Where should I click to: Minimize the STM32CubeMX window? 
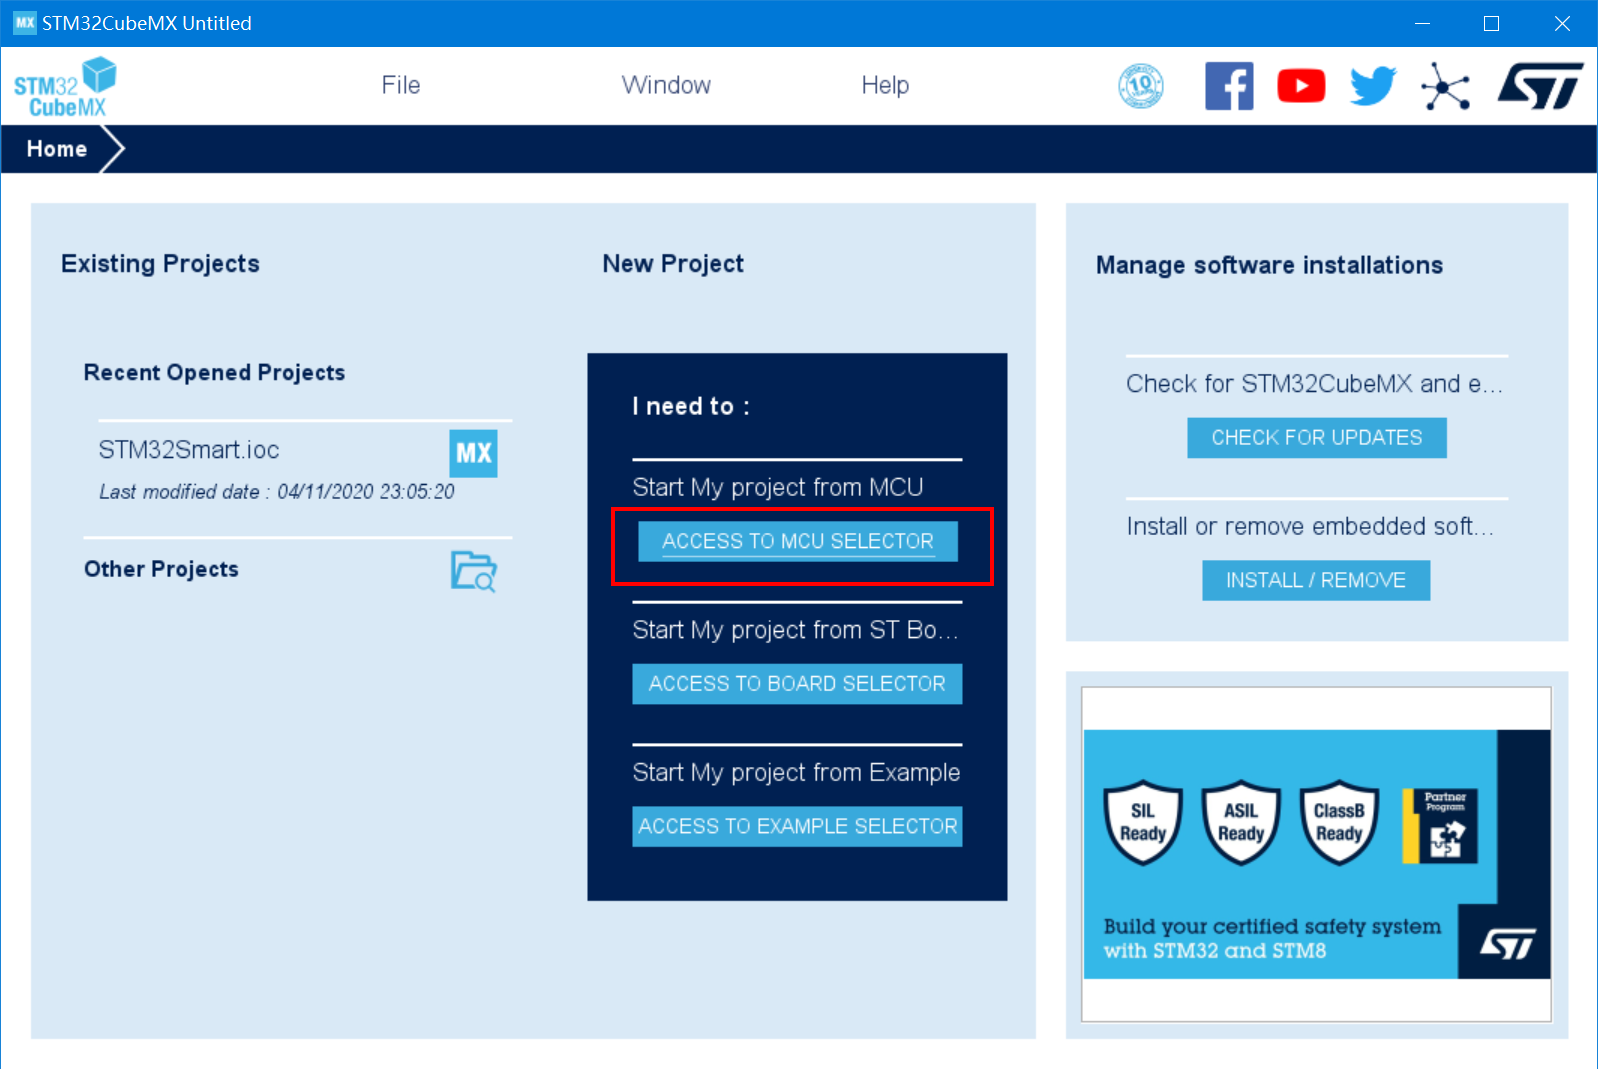click(1422, 23)
